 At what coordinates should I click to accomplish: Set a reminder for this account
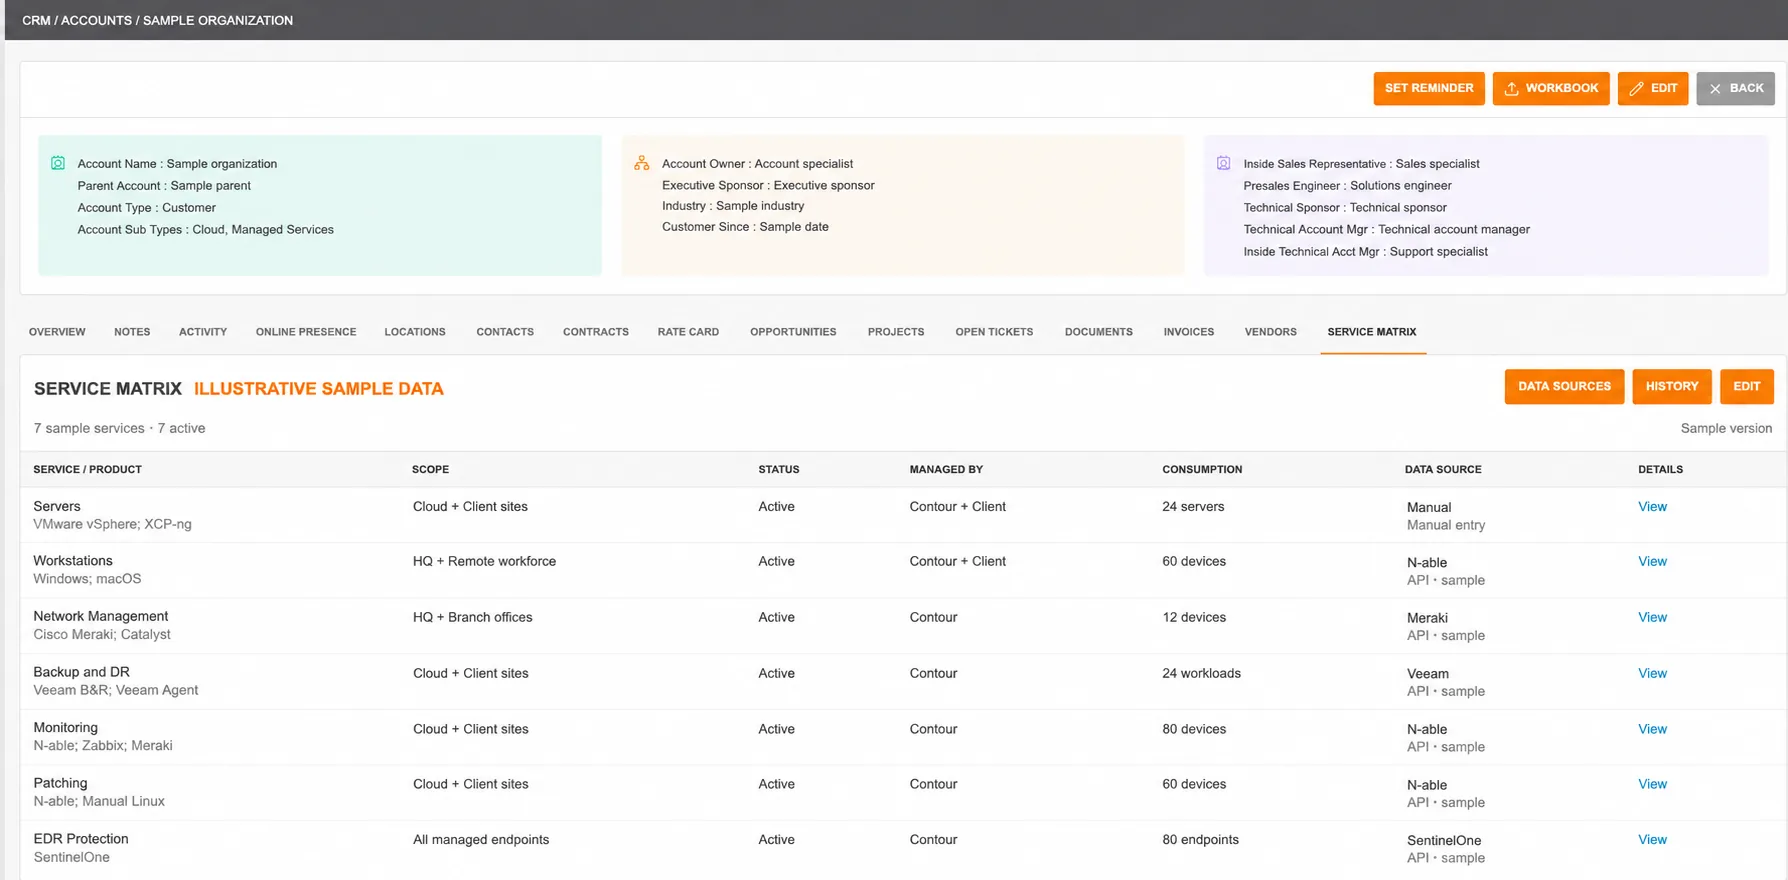[x=1429, y=88]
